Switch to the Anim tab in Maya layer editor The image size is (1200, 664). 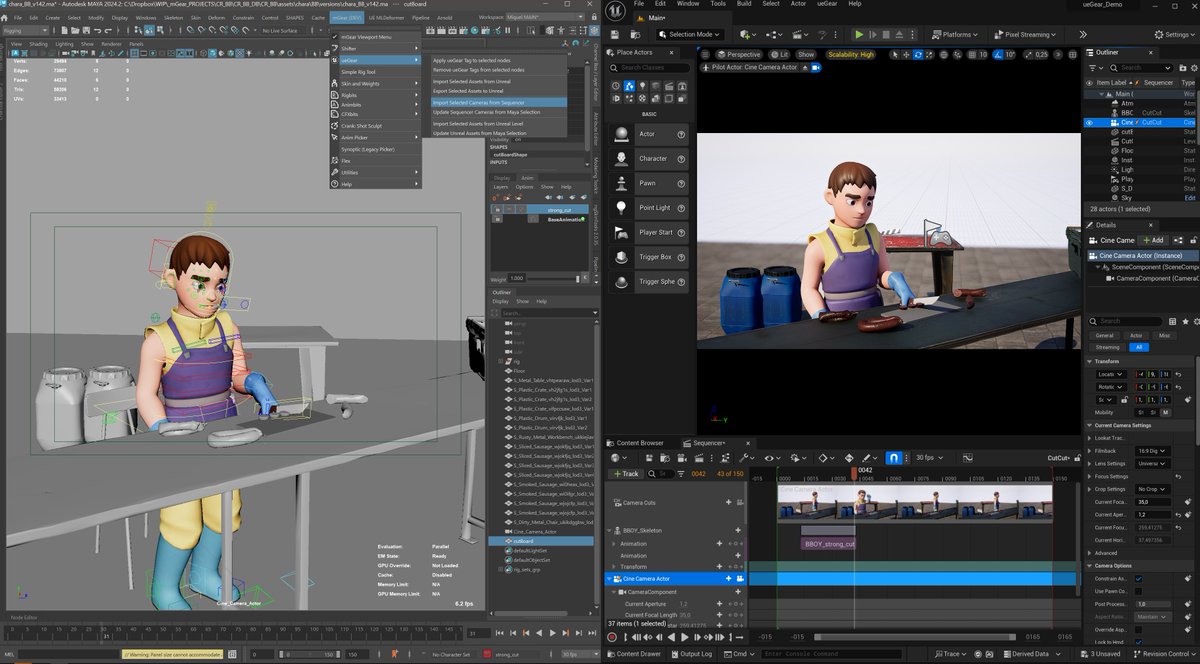(x=527, y=176)
